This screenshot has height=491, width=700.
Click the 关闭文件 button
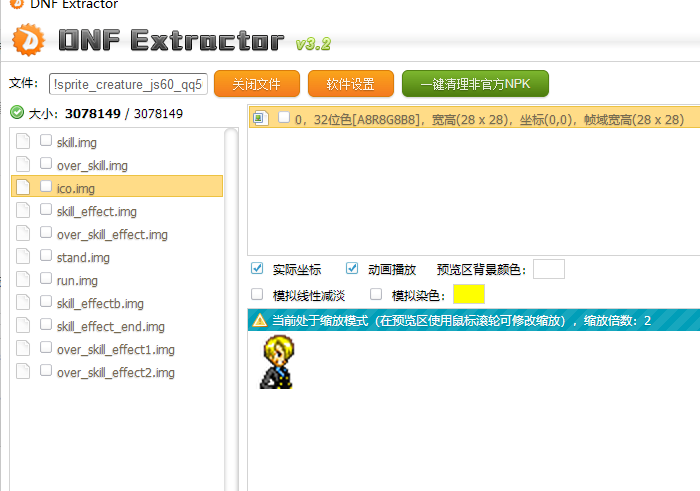coord(257,83)
